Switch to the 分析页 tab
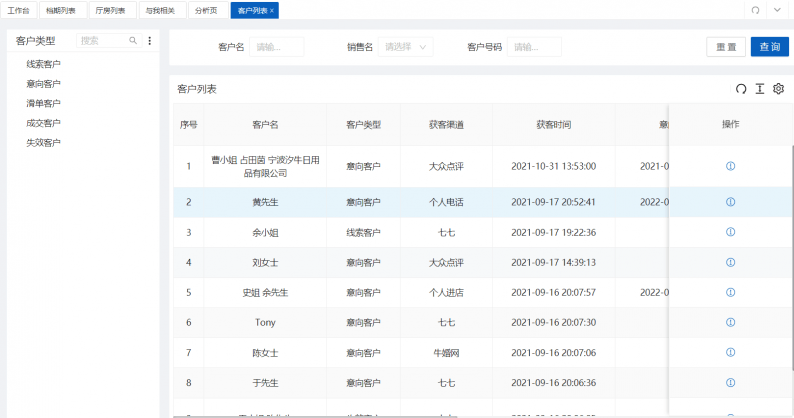 [x=206, y=10]
